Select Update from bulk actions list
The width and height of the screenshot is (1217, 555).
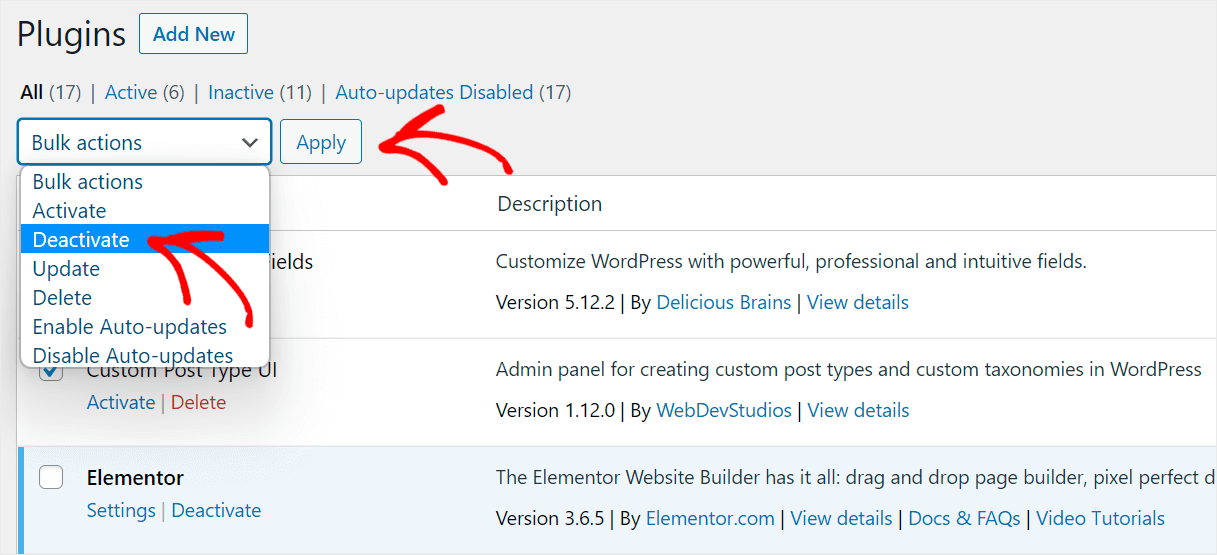[145, 268]
